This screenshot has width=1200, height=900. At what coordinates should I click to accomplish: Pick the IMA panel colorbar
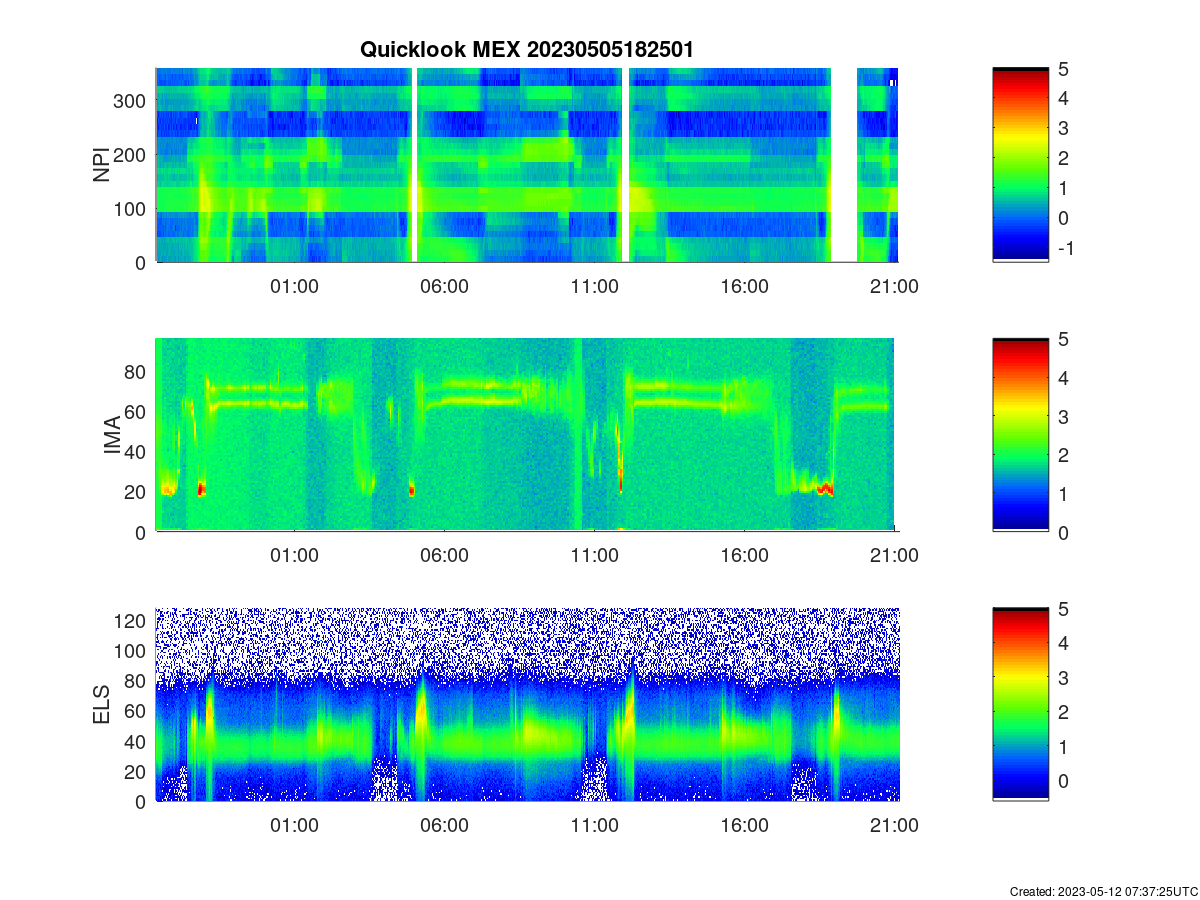(x=1021, y=435)
